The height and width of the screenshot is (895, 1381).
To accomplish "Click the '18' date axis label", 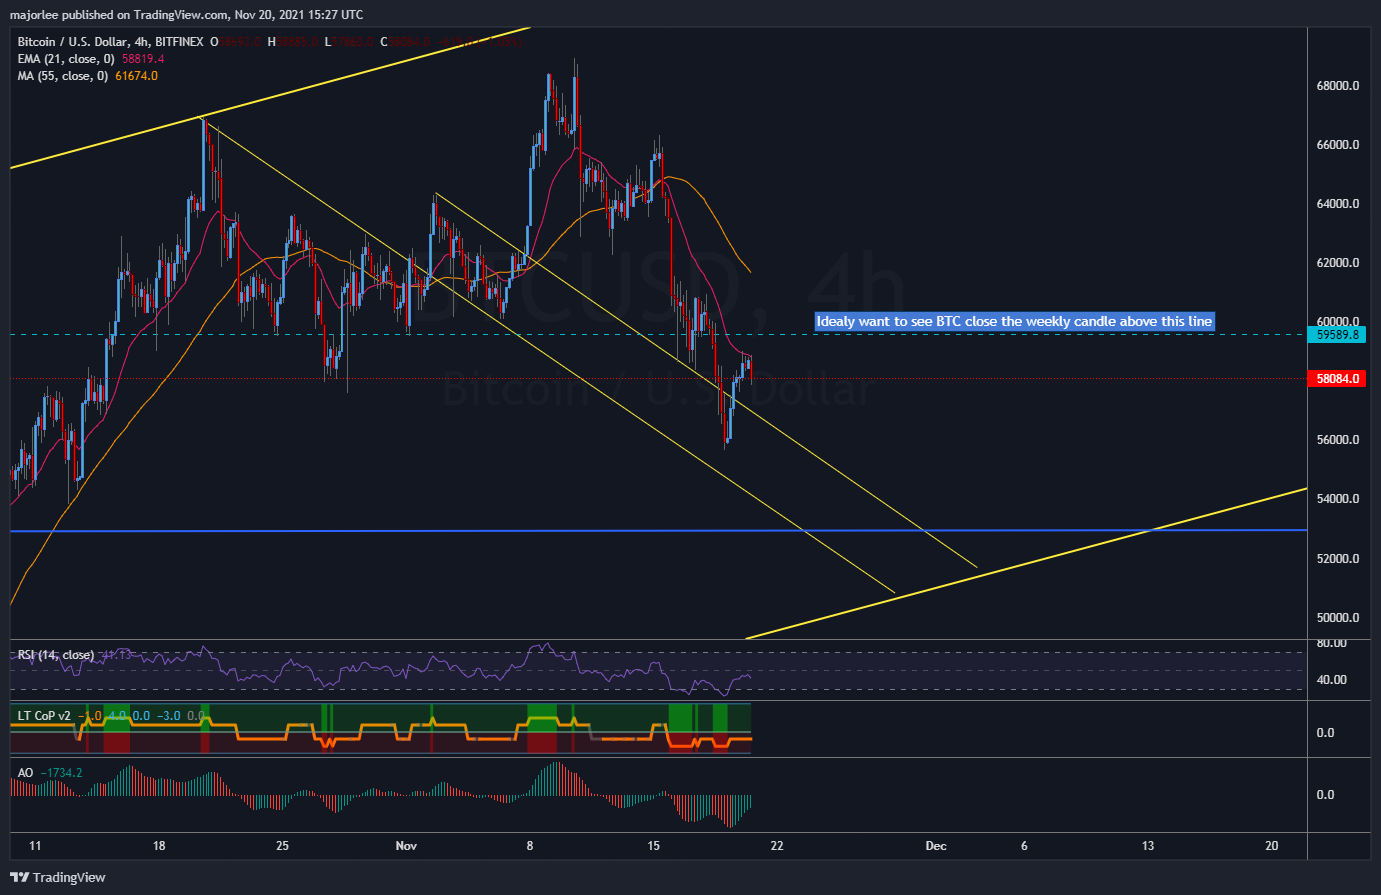I will tap(159, 846).
